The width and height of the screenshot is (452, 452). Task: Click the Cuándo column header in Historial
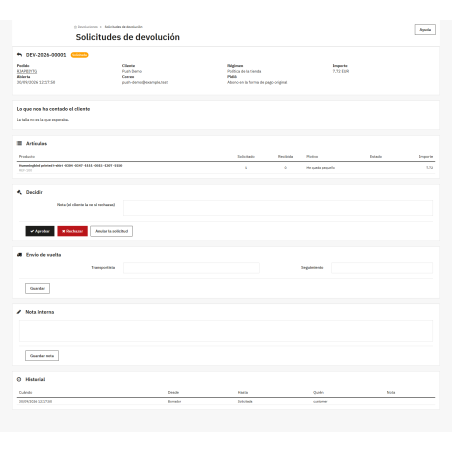click(x=26, y=392)
